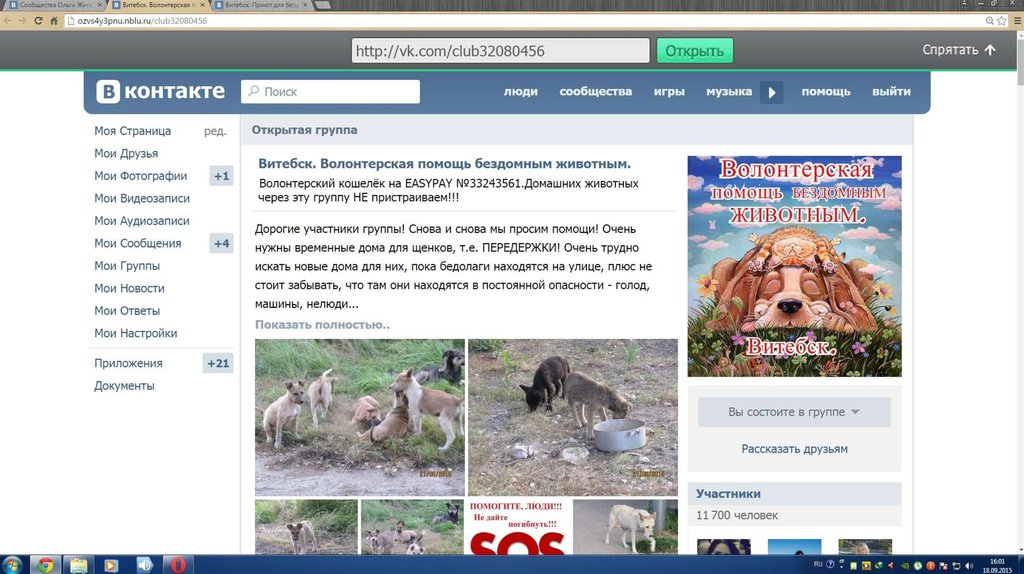Click the browser back arrow
The width and height of the screenshot is (1024, 574).
(x=8, y=21)
